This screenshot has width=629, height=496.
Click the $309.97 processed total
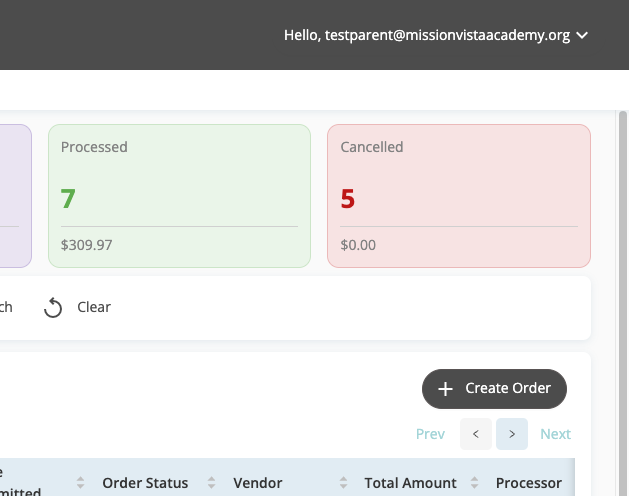click(x=86, y=245)
